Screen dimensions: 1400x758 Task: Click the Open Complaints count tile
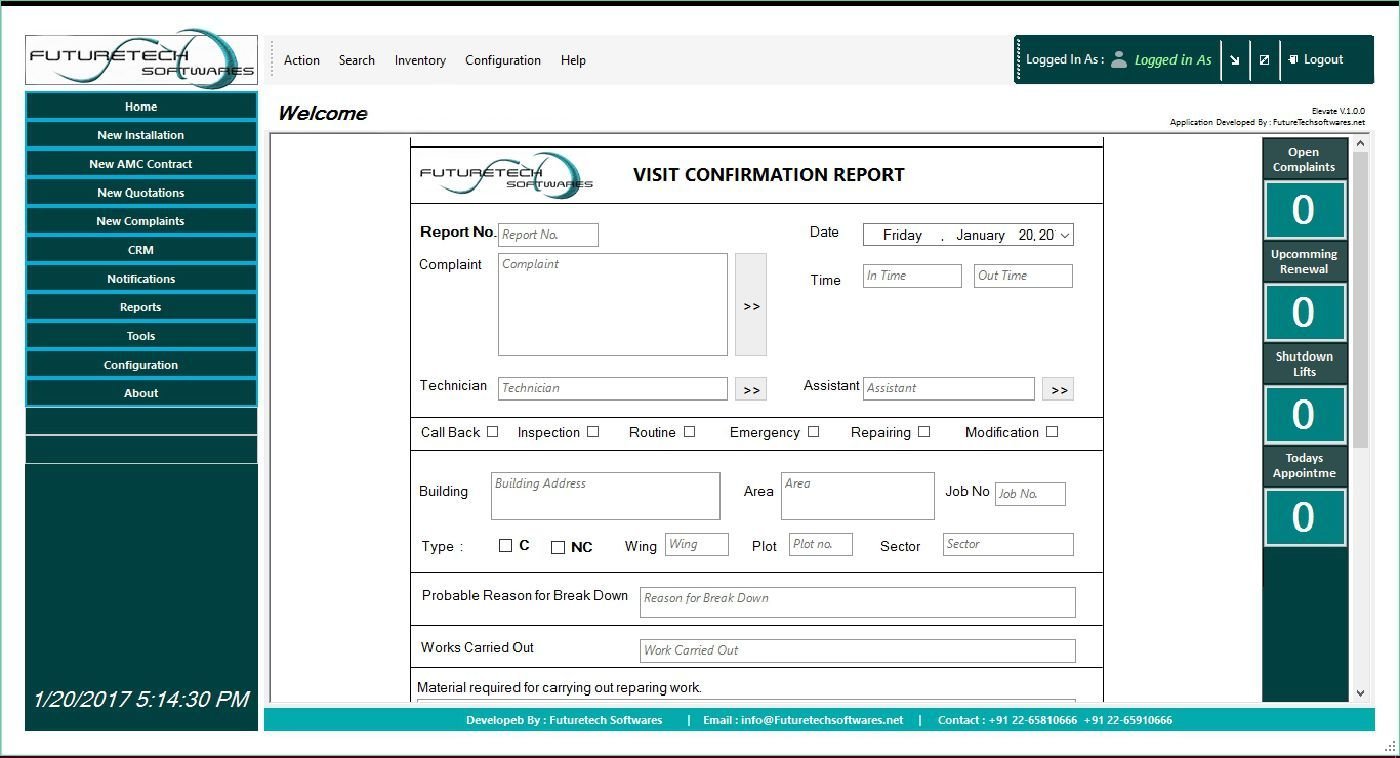(1304, 210)
